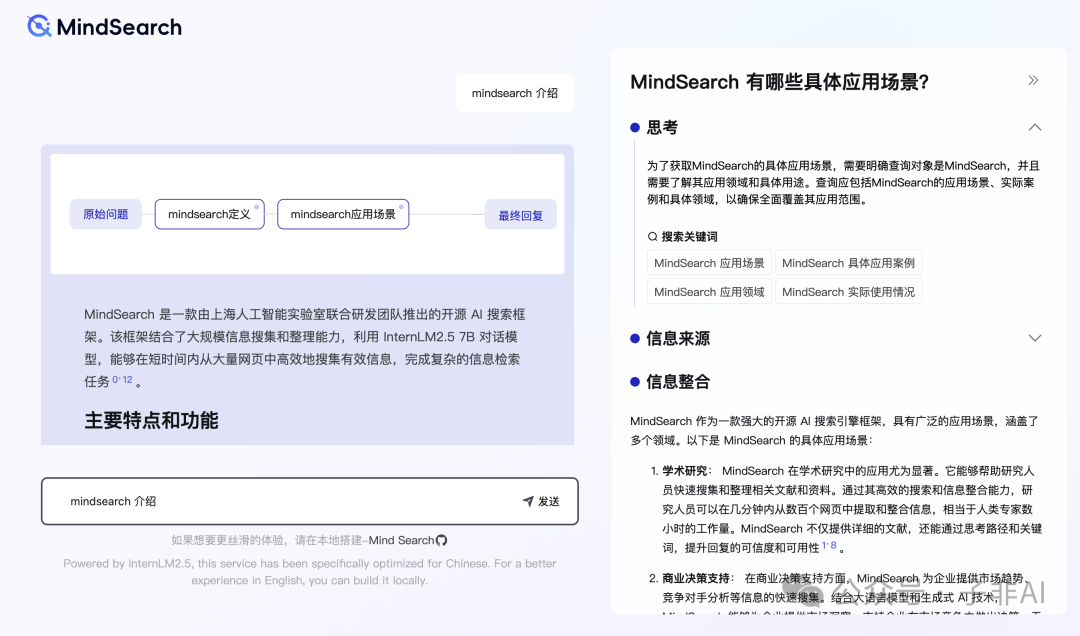Image resolution: width=1080 pixels, height=636 pixels.
Task: Select the 原始问题 node
Action: click(105, 214)
